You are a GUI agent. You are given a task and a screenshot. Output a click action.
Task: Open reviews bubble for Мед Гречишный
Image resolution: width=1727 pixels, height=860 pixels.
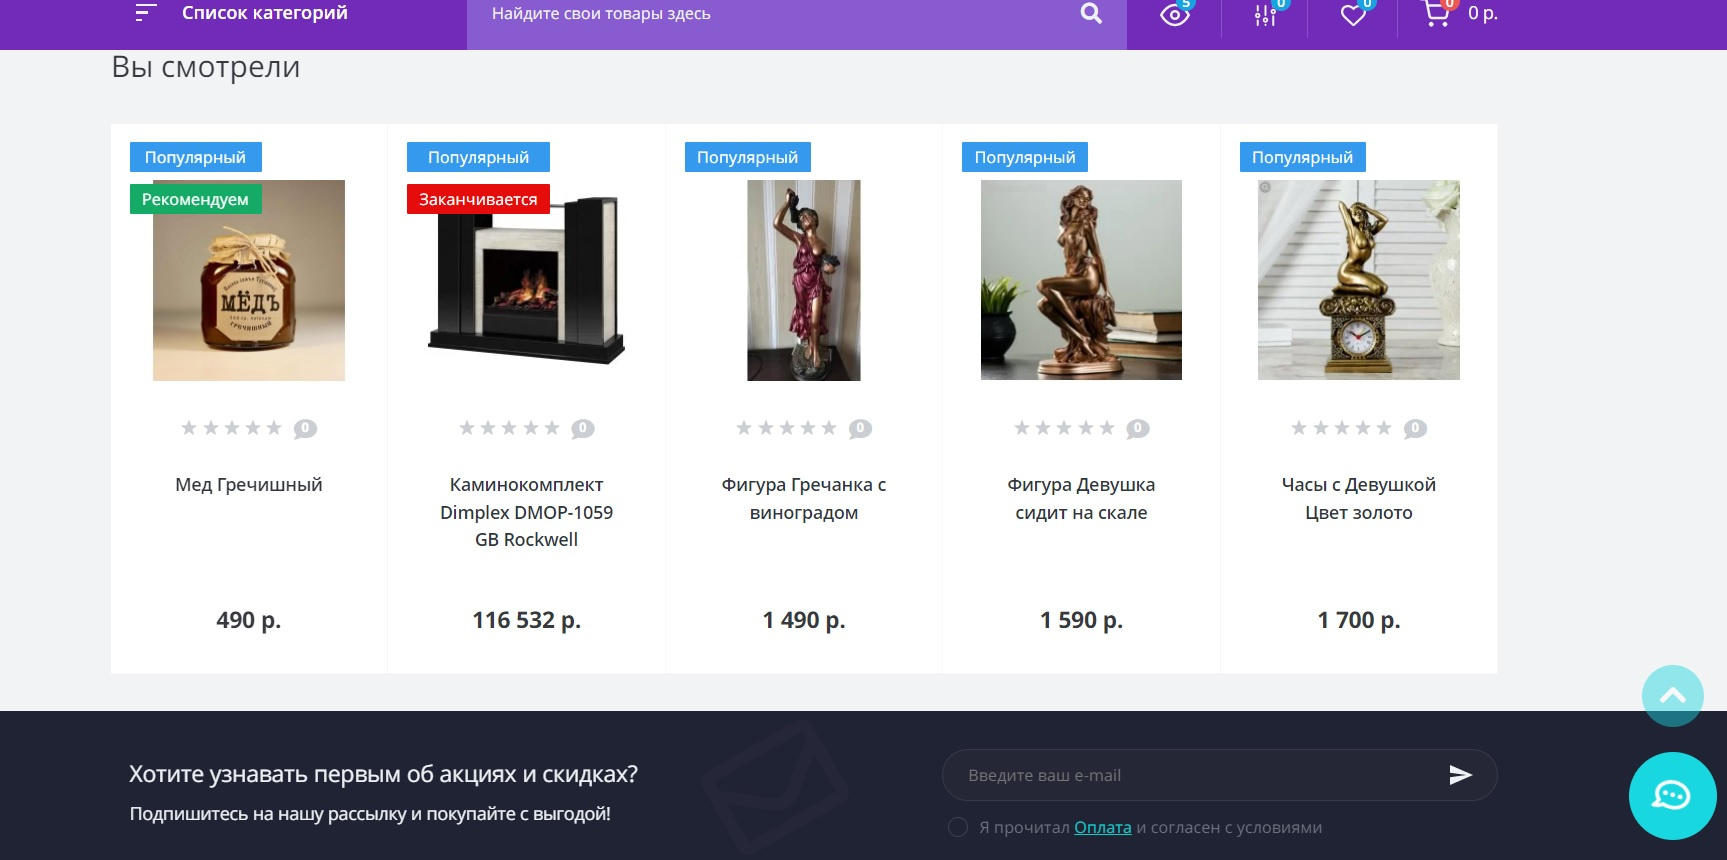305,429
